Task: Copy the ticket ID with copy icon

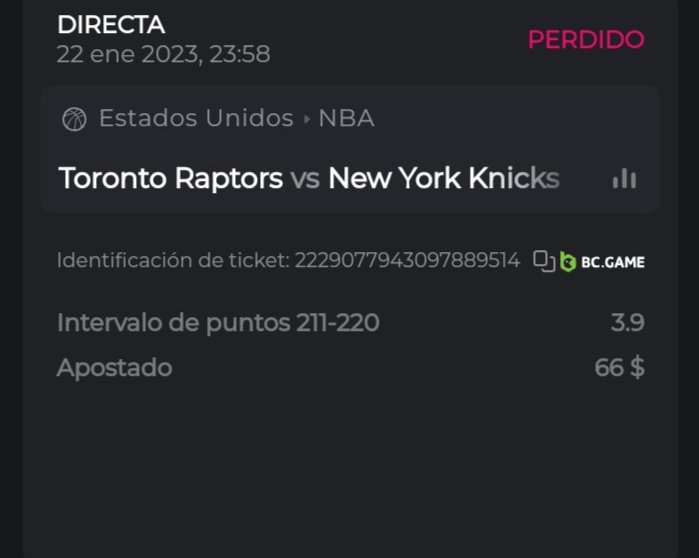Action: (543, 261)
